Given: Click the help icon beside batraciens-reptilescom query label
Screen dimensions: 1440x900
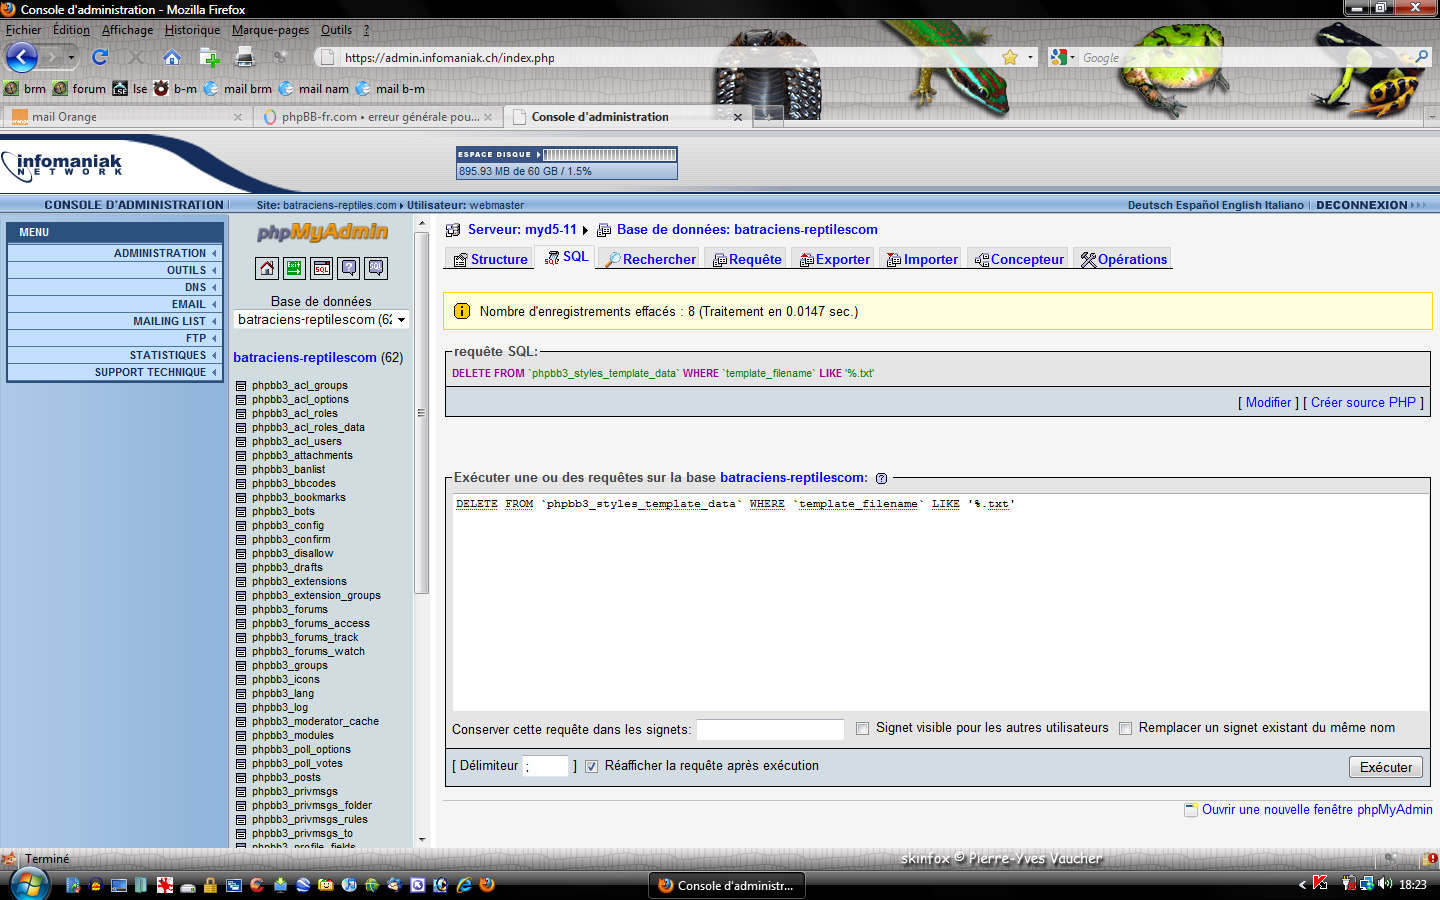Looking at the screenshot, I should [x=881, y=479].
